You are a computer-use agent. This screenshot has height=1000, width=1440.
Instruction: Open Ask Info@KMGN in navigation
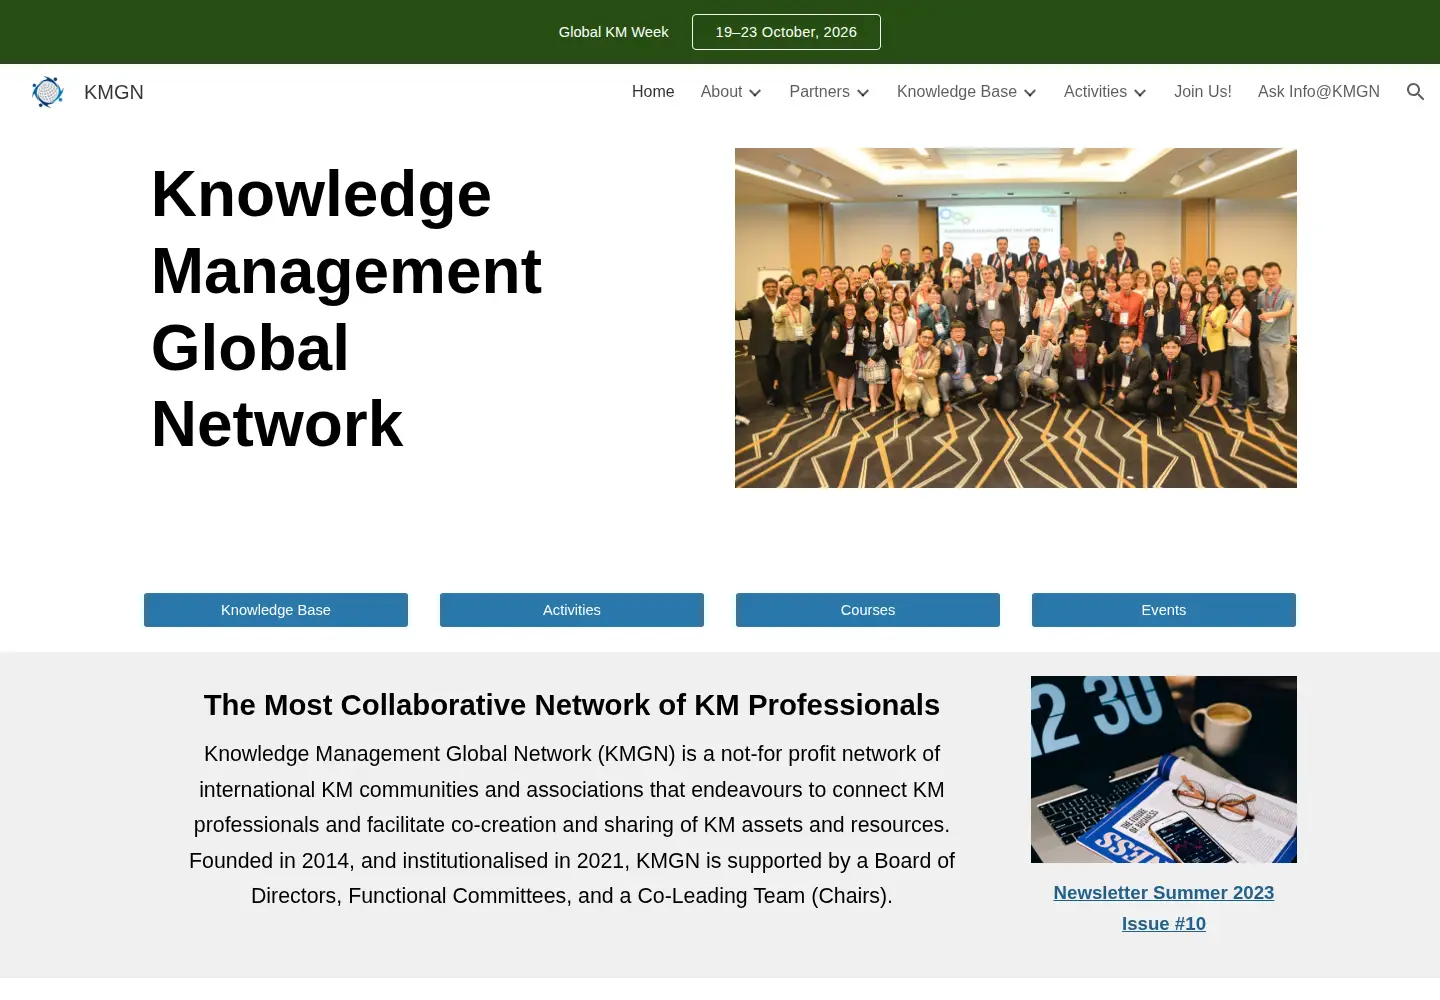click(1319, 92)
